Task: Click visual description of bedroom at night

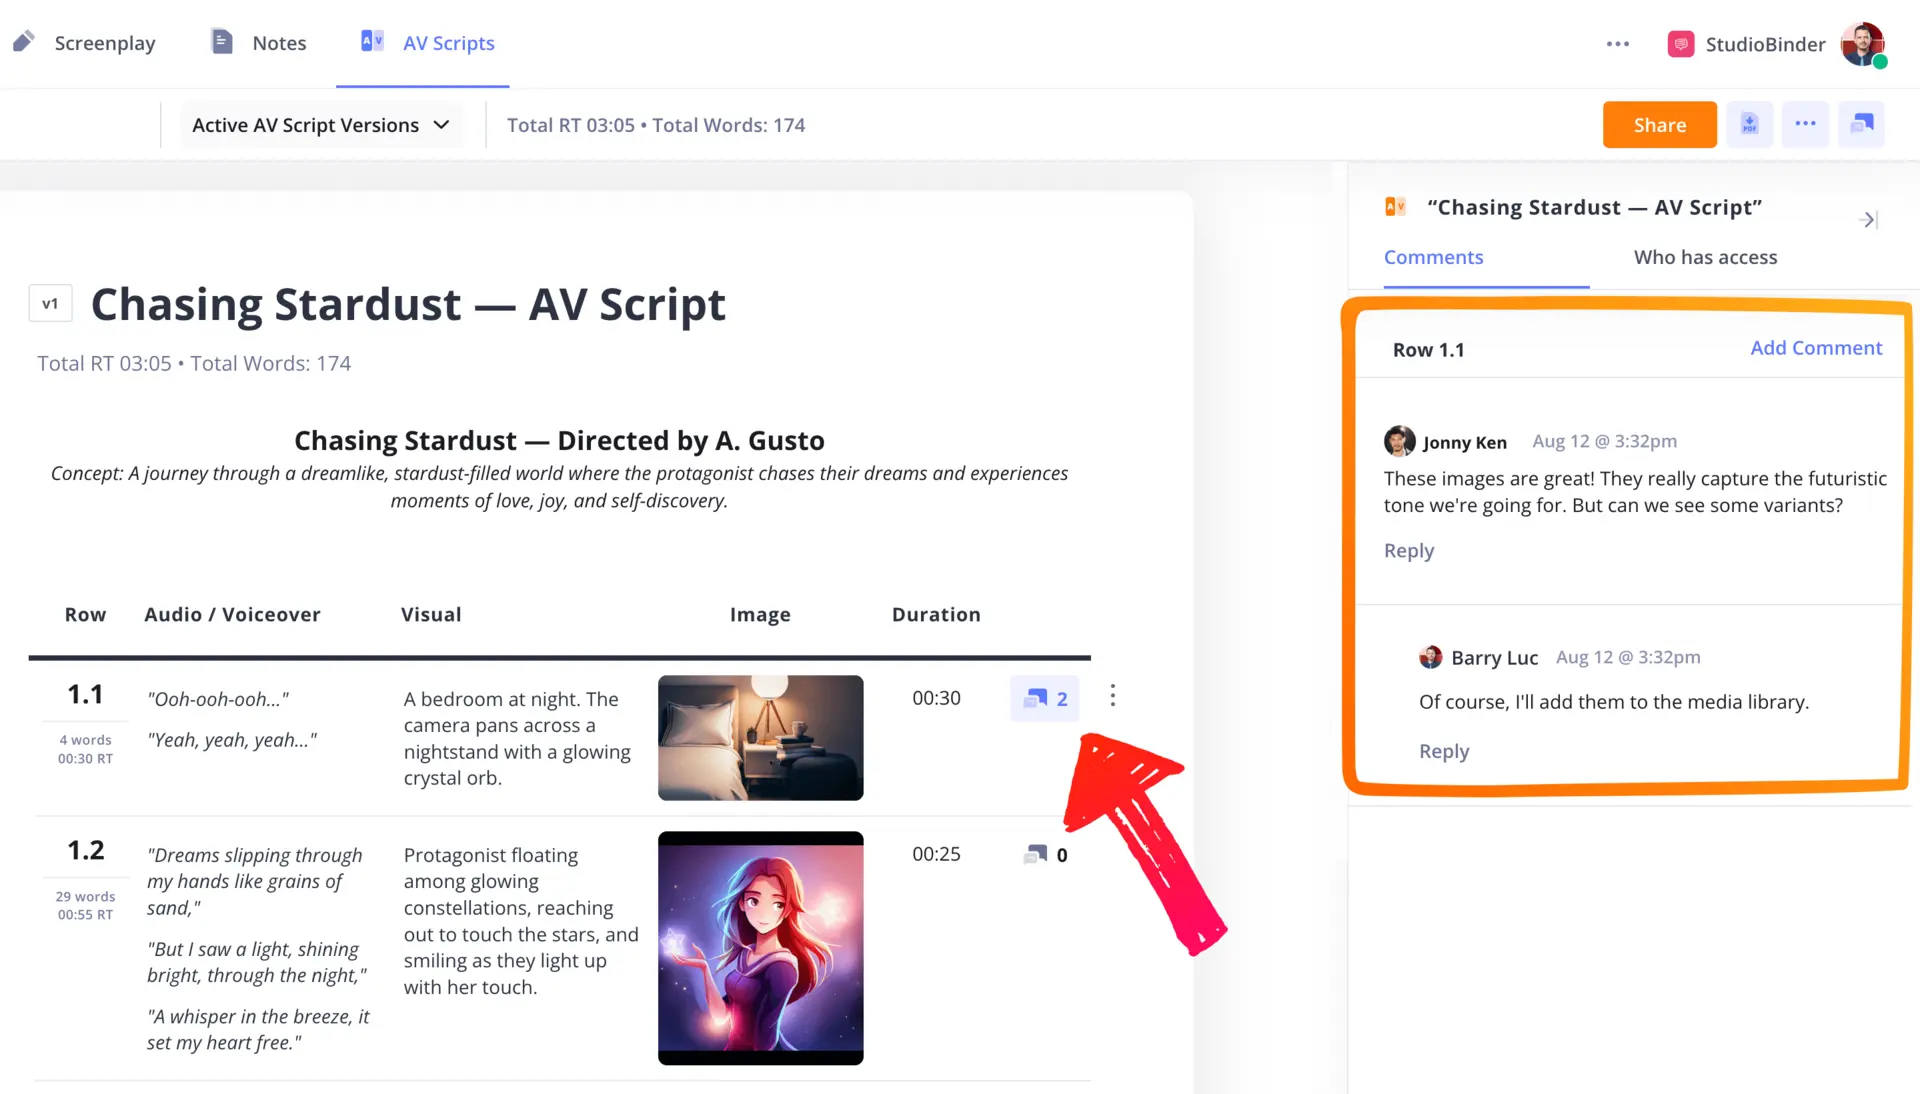Action: coord(517,738)
